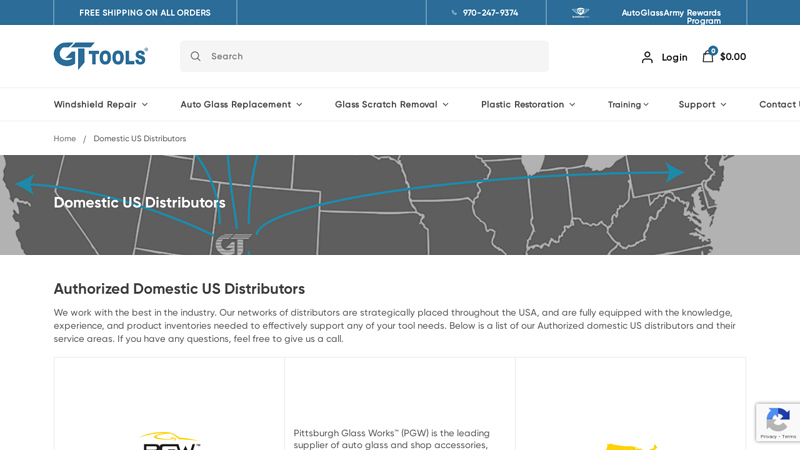Viewport: 800px width, 450px height.
Task: Click the AutoGlassArmy rewards badge icon
Action: (580, 13)
